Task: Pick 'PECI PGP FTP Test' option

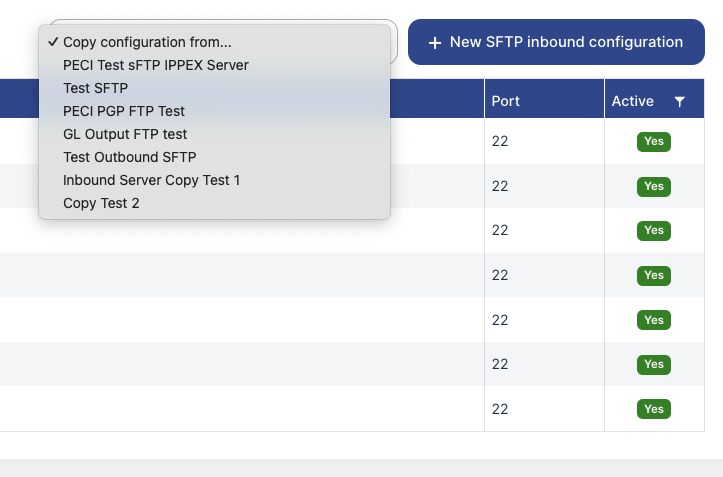Action: pyautogui.click(x=123, y=111)
